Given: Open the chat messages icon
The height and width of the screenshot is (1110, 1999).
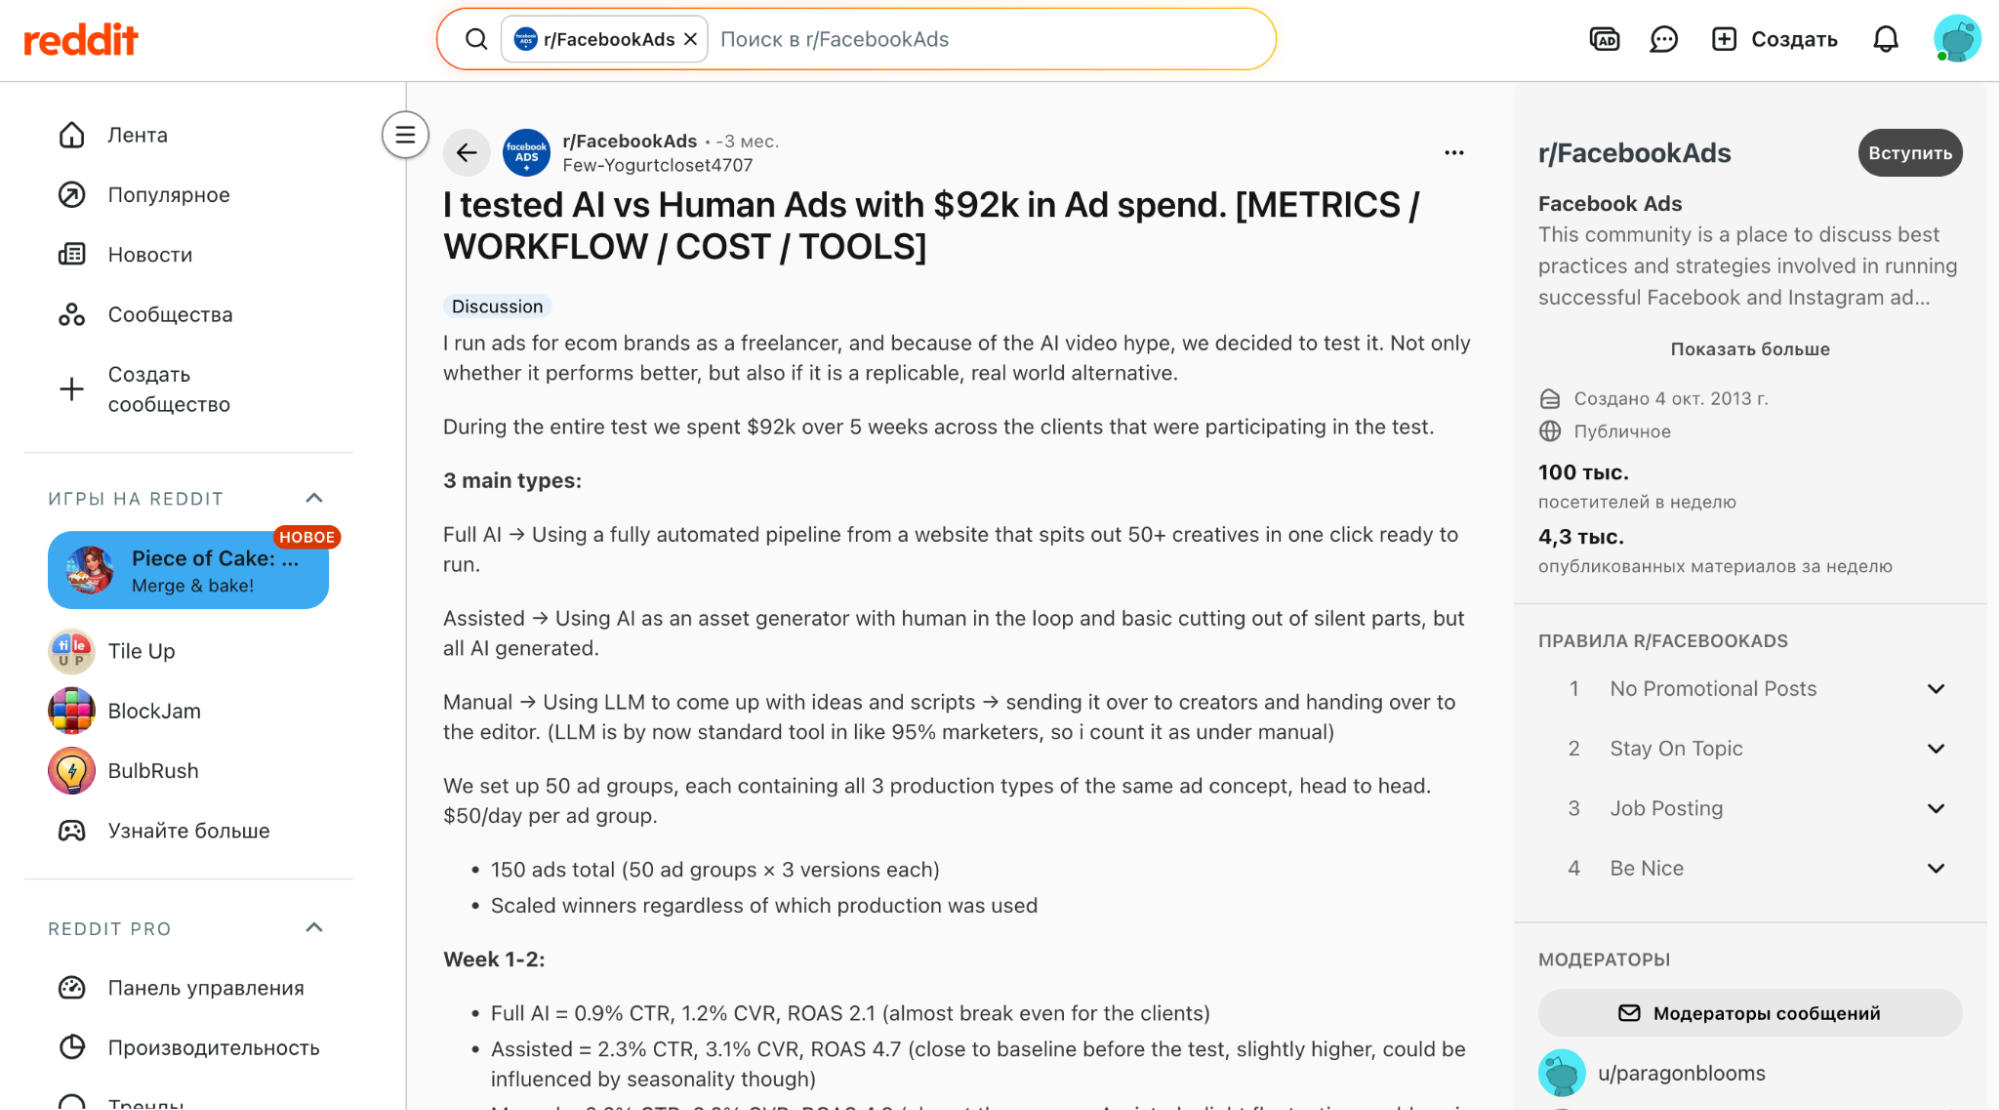Looking at the screenshot, I should [x=1663, y=39].
